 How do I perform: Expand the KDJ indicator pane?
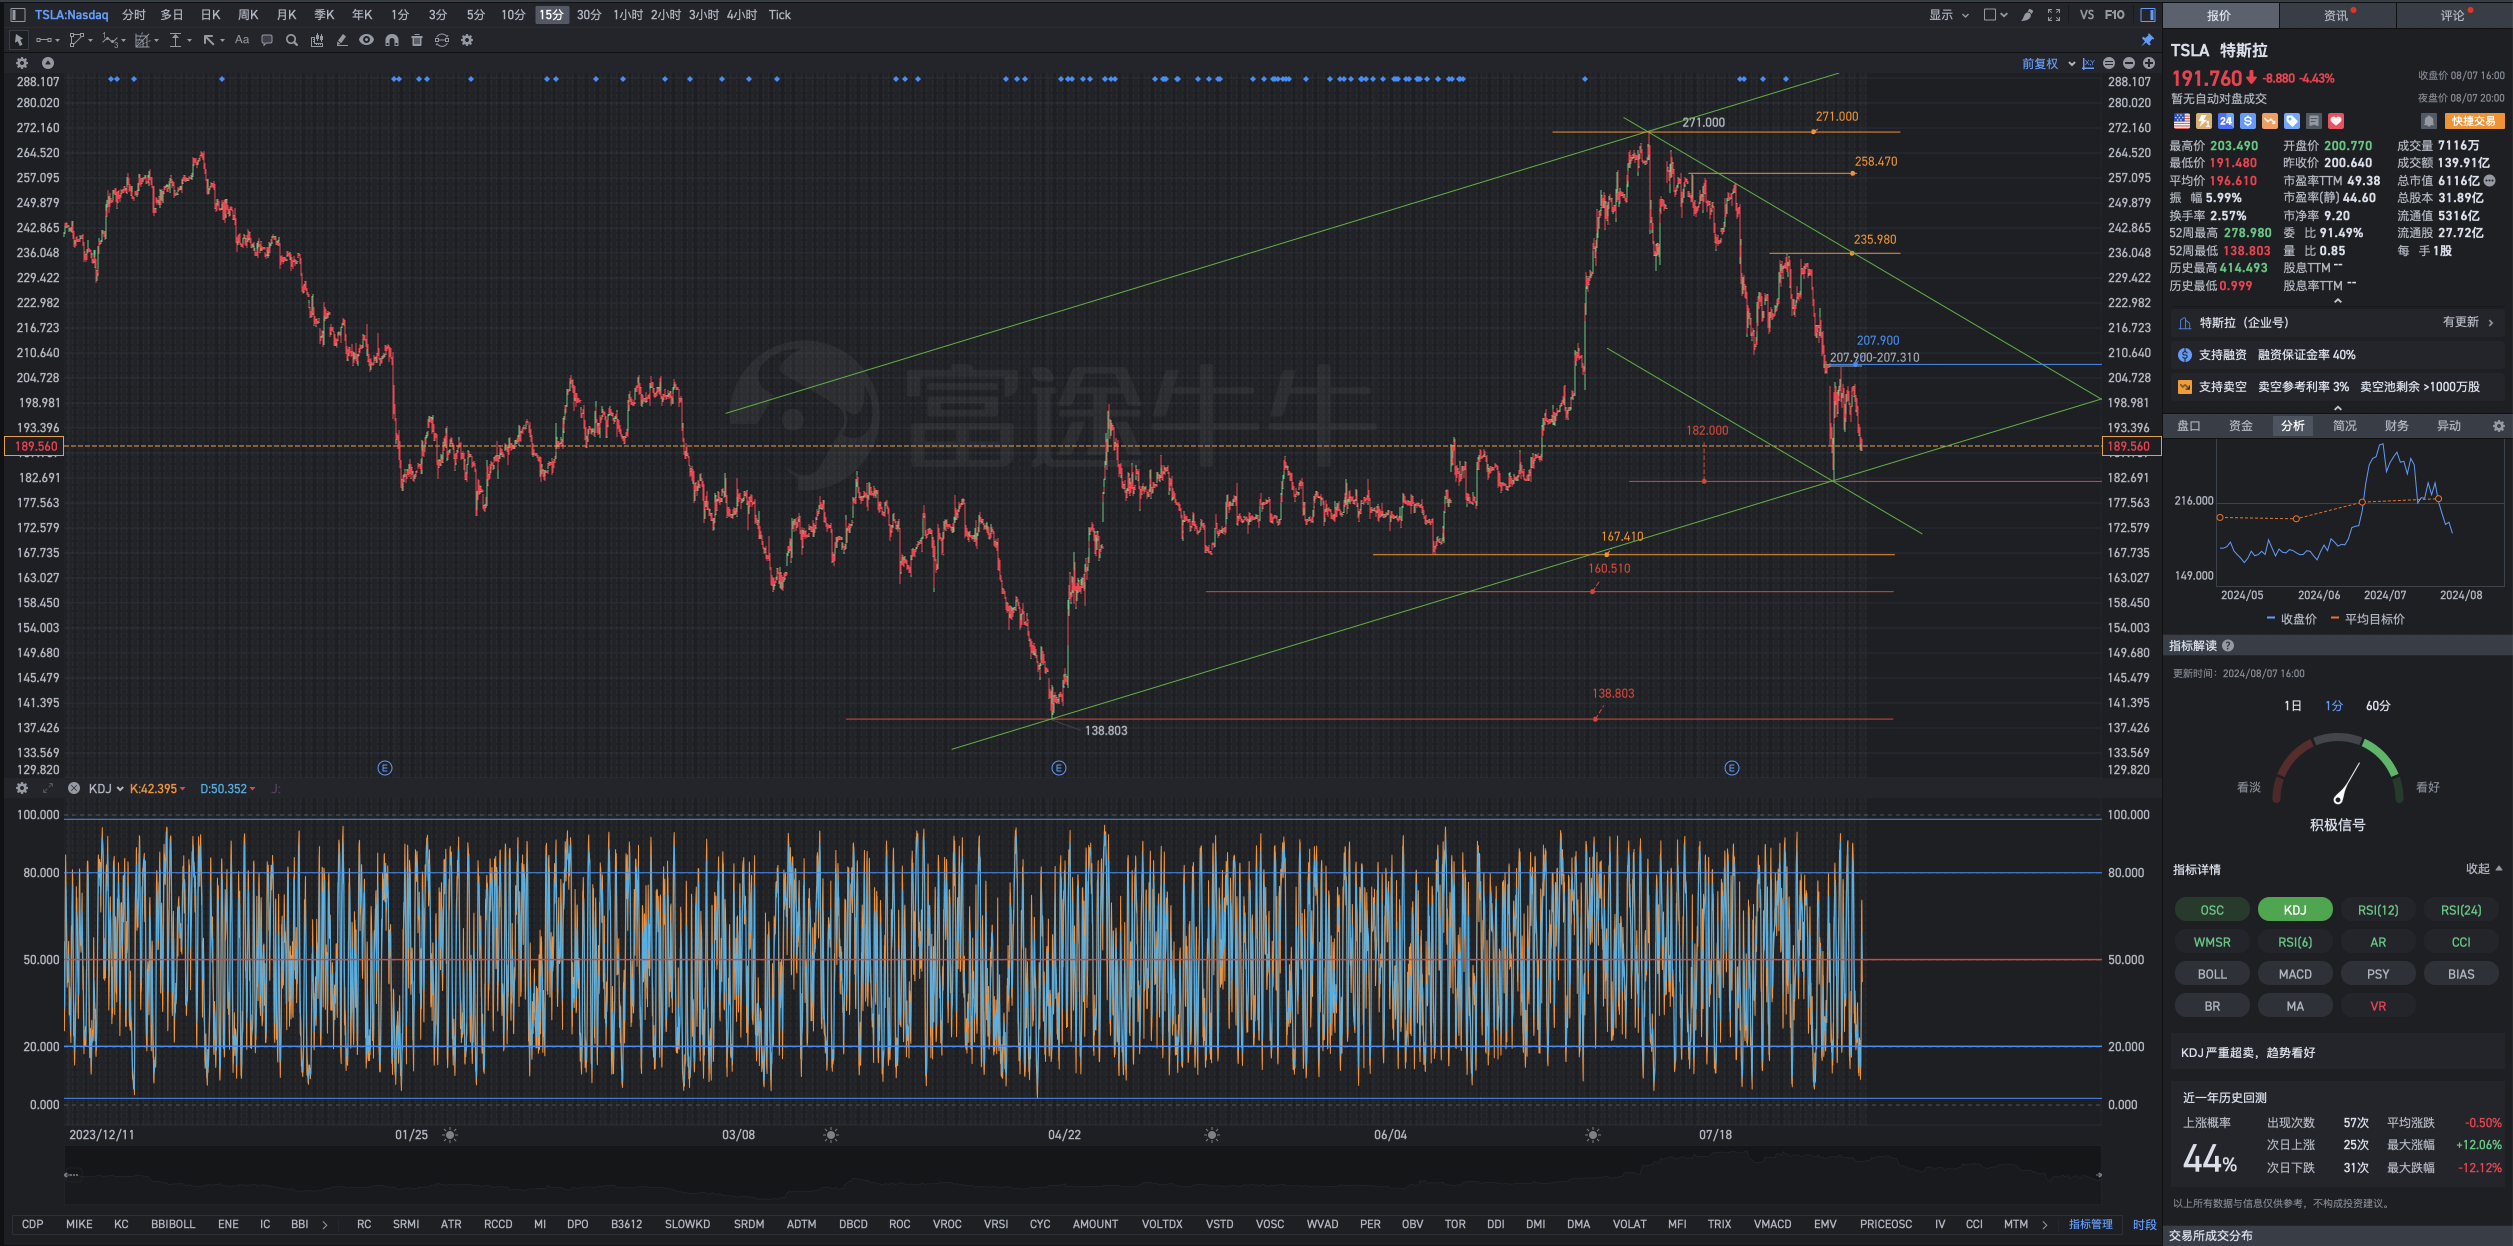click(x=47, y=788)
